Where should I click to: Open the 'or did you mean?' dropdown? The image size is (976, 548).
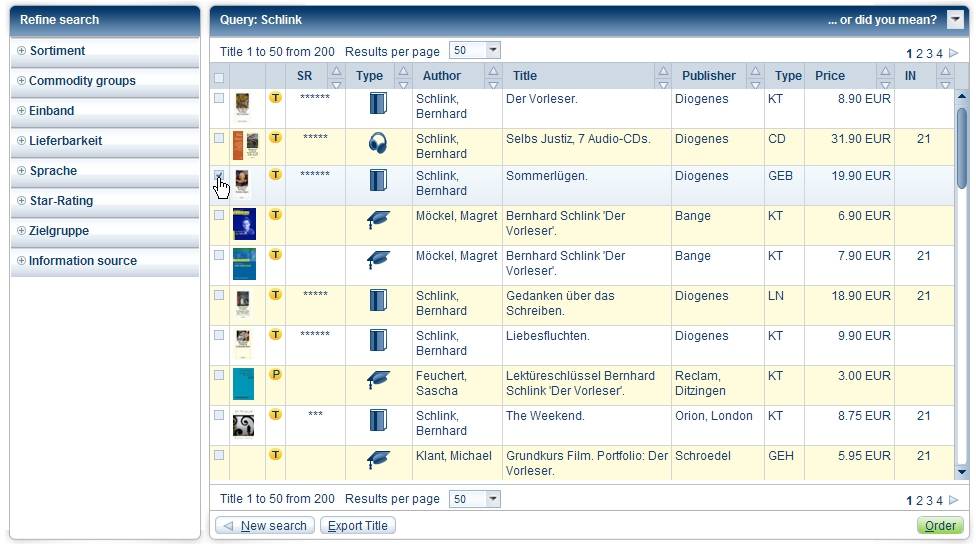955,20
